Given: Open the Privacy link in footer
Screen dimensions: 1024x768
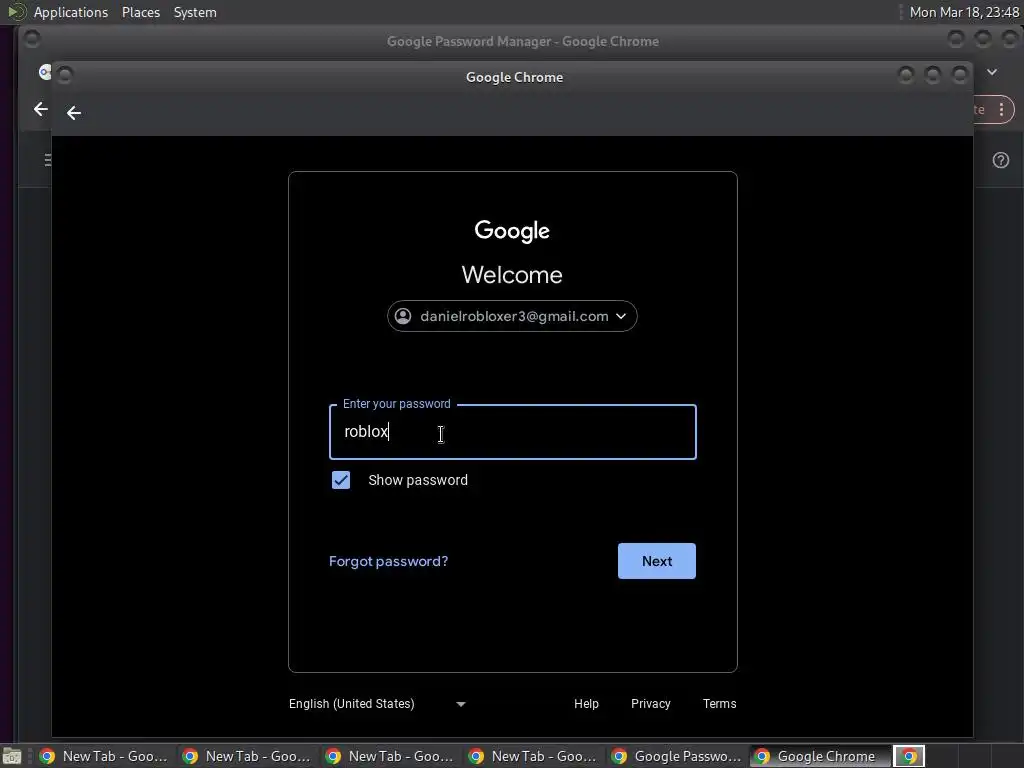Looking at the screenshot, I should (x=650, y=703).
